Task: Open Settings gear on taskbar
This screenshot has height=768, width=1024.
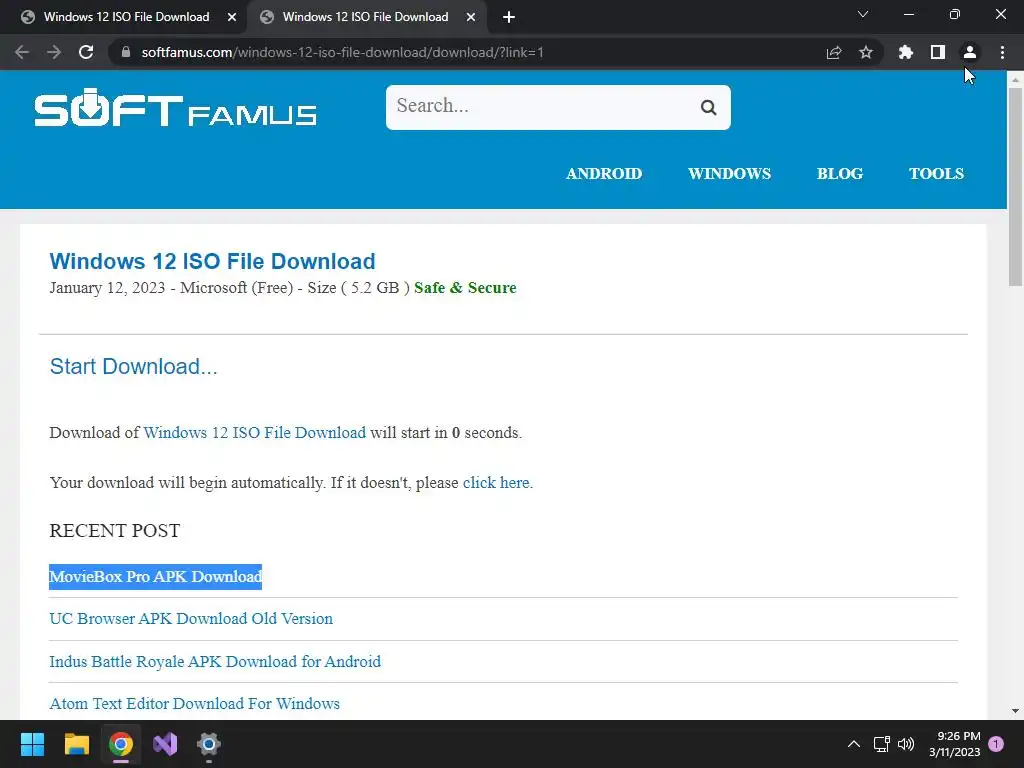Action: [x=209, y=744]
